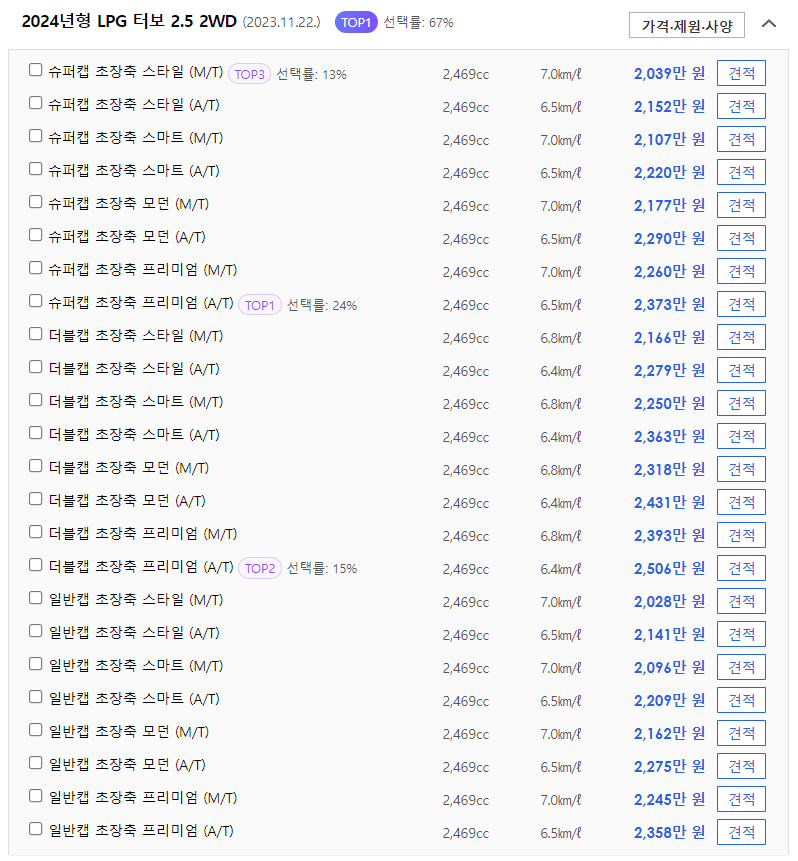Click the 2,506만 원 price
The width and height of the screenshot is (798, 861).
[x=669, y=568]
